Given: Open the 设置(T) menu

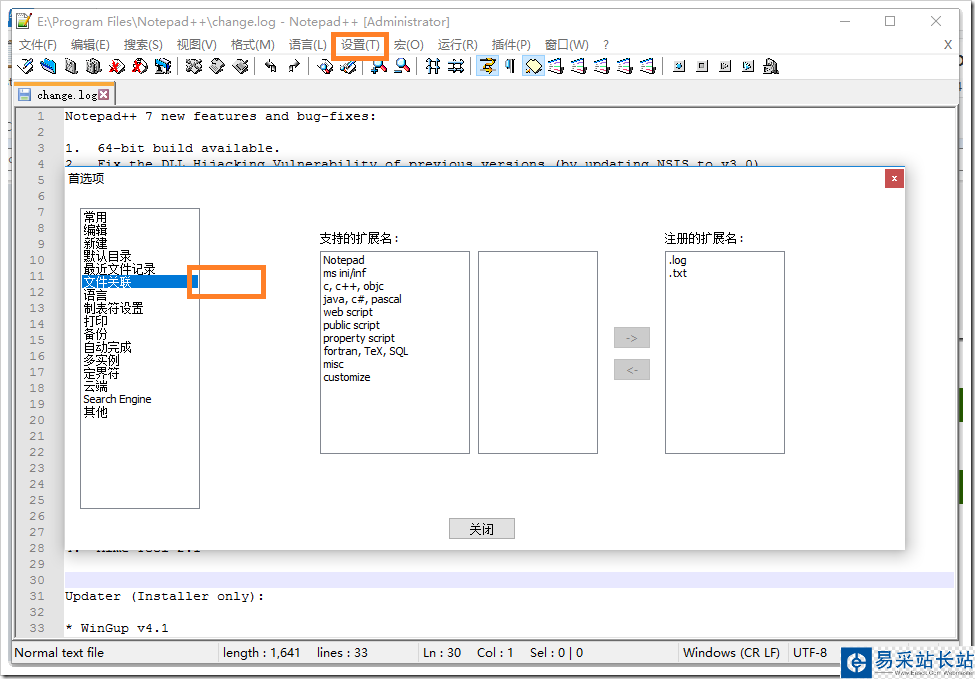Looking at the screenshot, I should (x=360, y=45).
